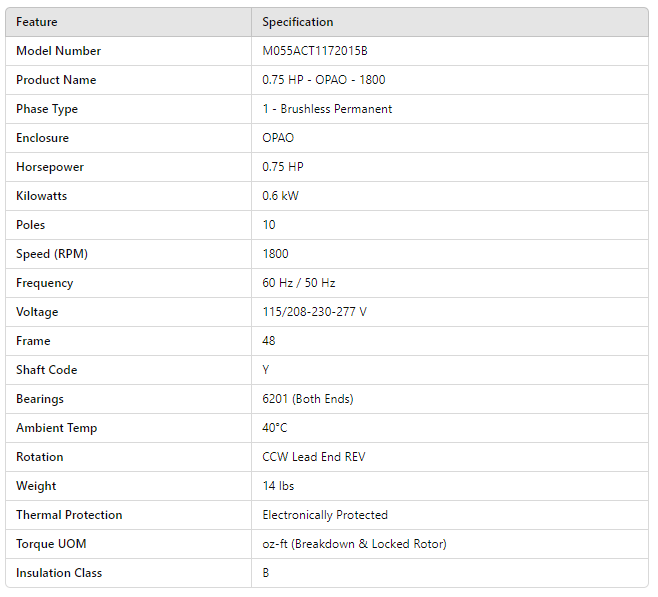Click the Voltage value 115/208-230-277 V
Image resolution: width=658 pixels, height=597 pixels.
(314, 312)
